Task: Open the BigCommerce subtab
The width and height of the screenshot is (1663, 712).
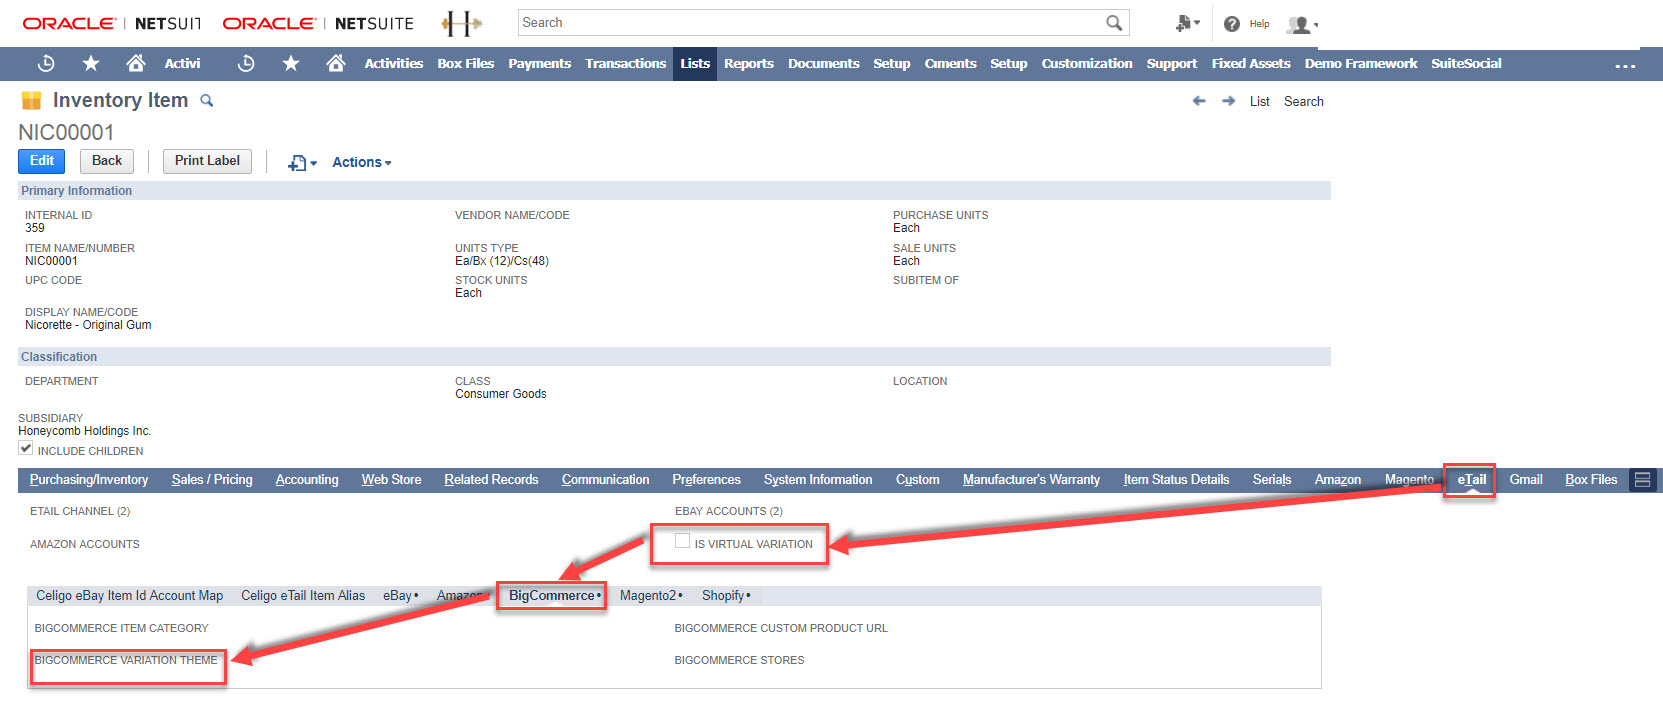Action: coord(555,596)
